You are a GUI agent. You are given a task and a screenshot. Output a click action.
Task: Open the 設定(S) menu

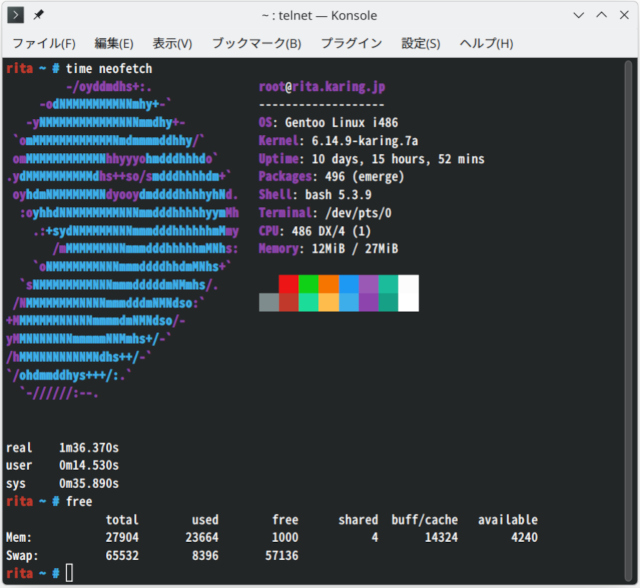421,43
